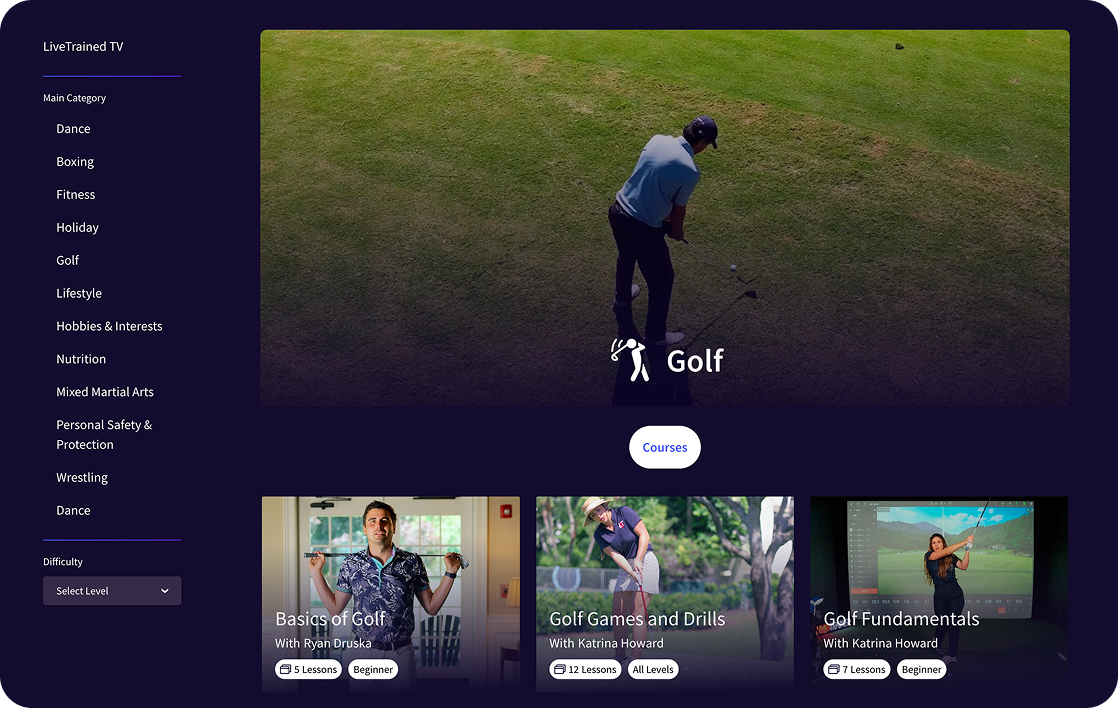Select the Courses tab
The width and height of the screenshot is (1118, 708).
point(665,447)
